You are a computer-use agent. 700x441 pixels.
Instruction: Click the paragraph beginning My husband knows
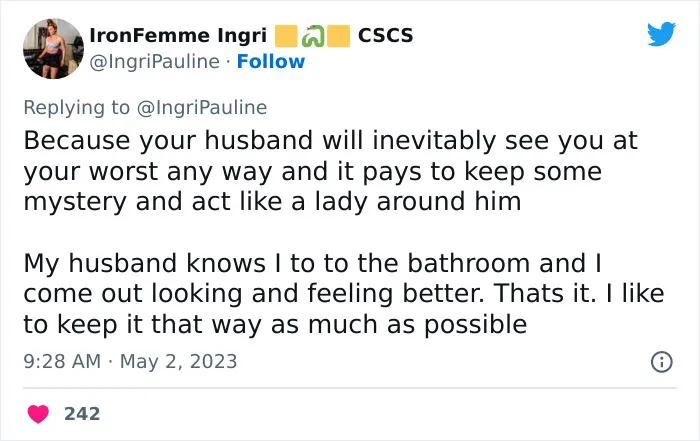coord(344,293)
